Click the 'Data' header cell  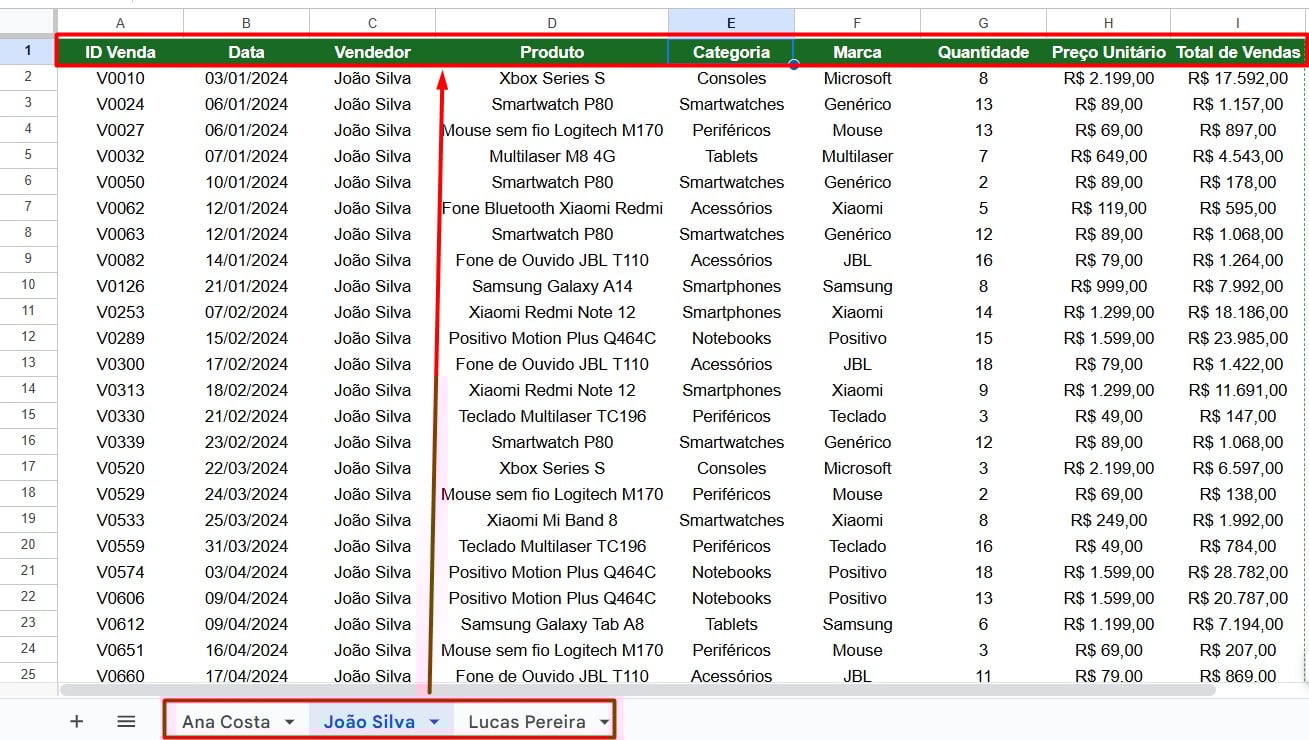(x=247, y=52)
